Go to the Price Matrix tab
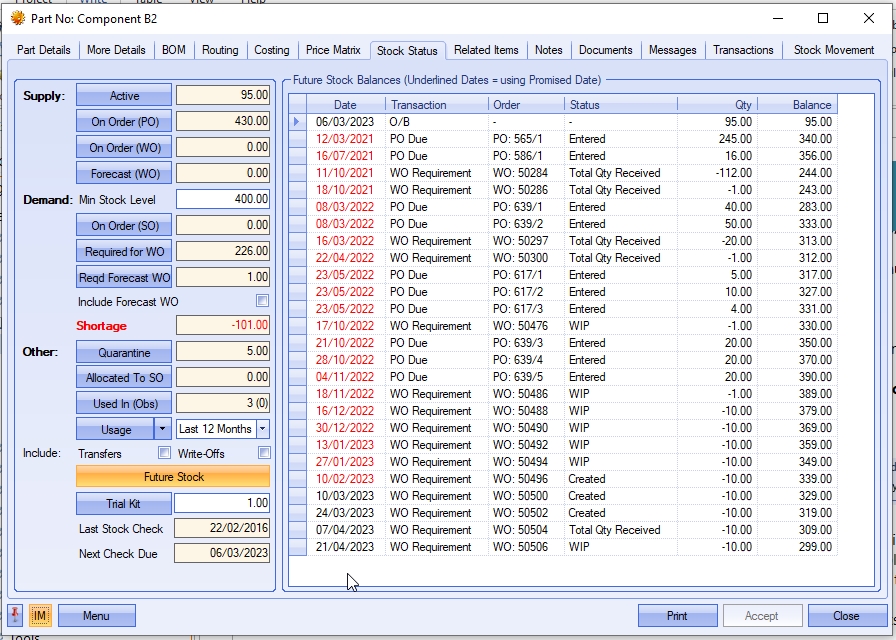Viewport: 896px width, 640px height. pyautogui.click(x=333, y=50)
